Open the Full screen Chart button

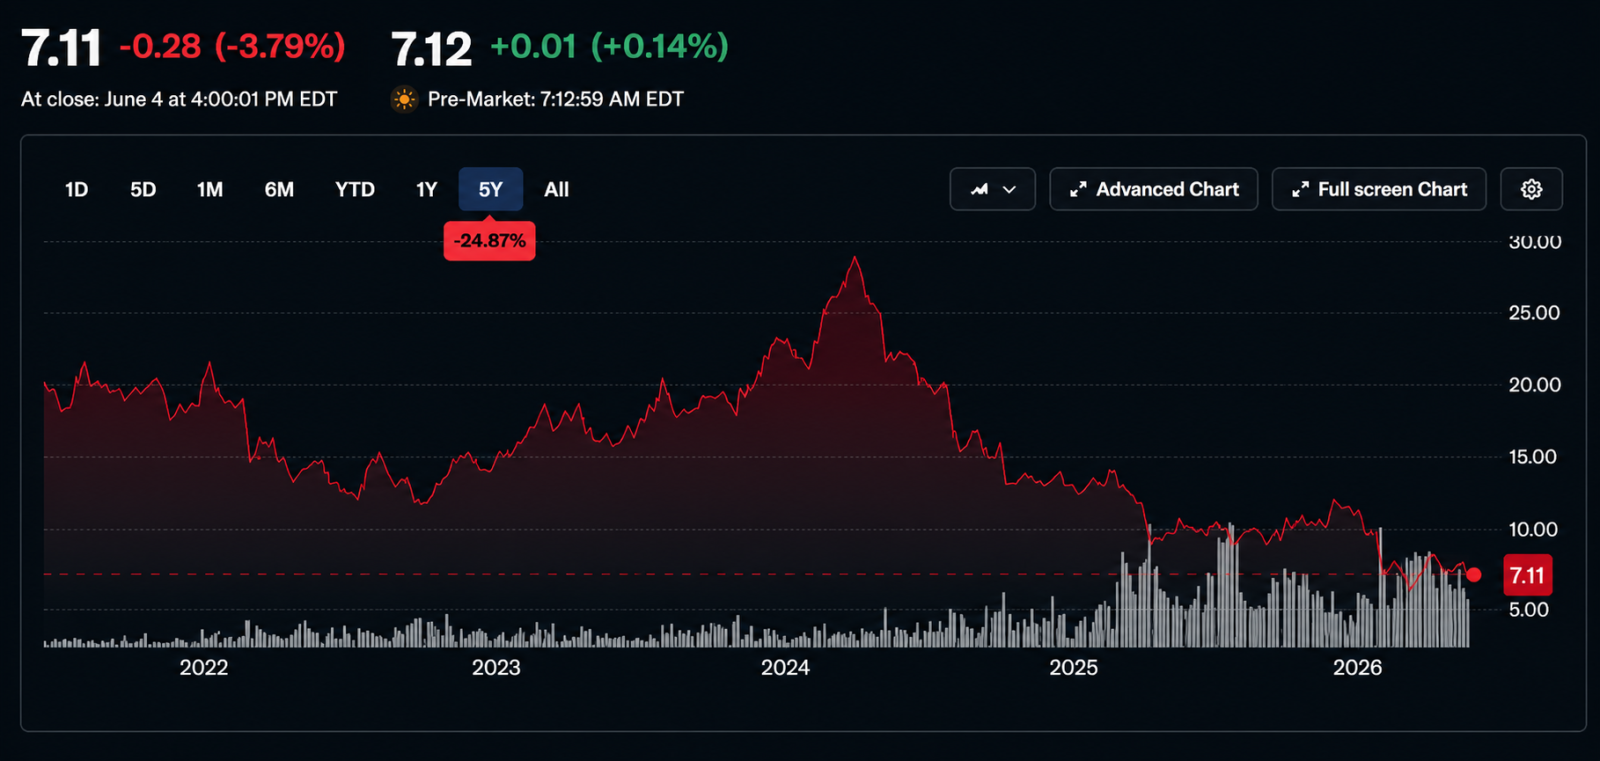pos(1378,189)
